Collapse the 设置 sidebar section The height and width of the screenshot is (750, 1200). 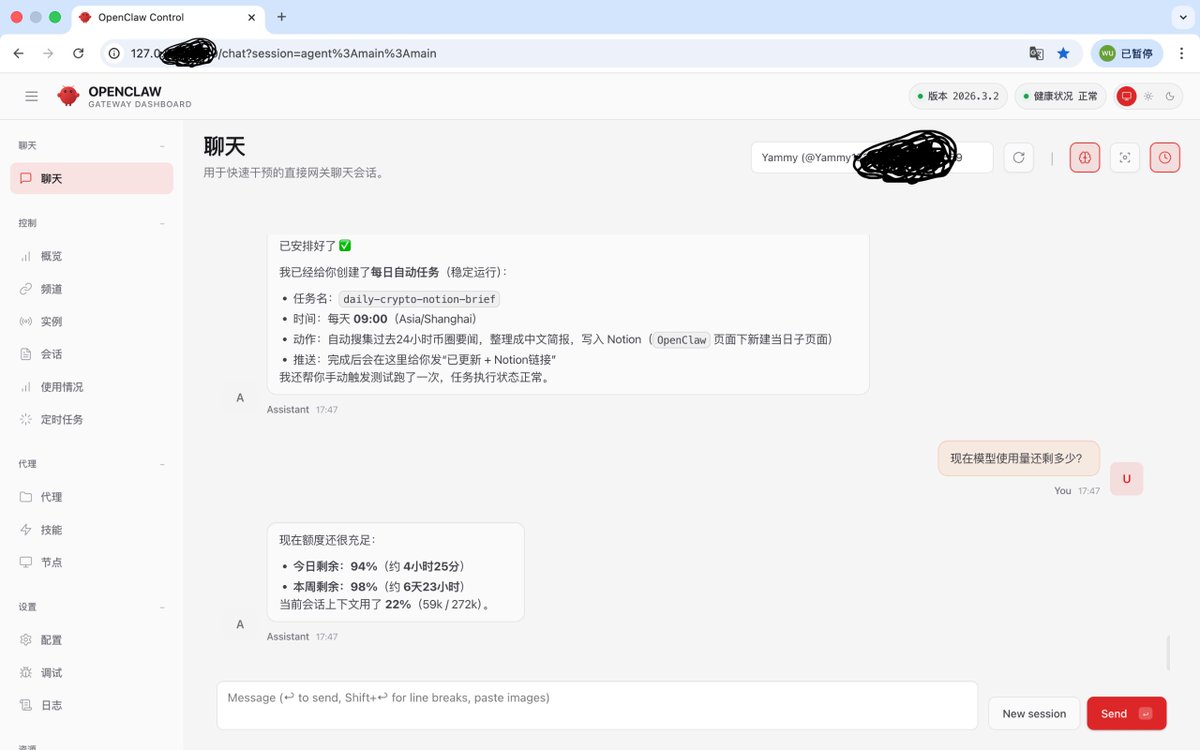(x=91, y=607)
